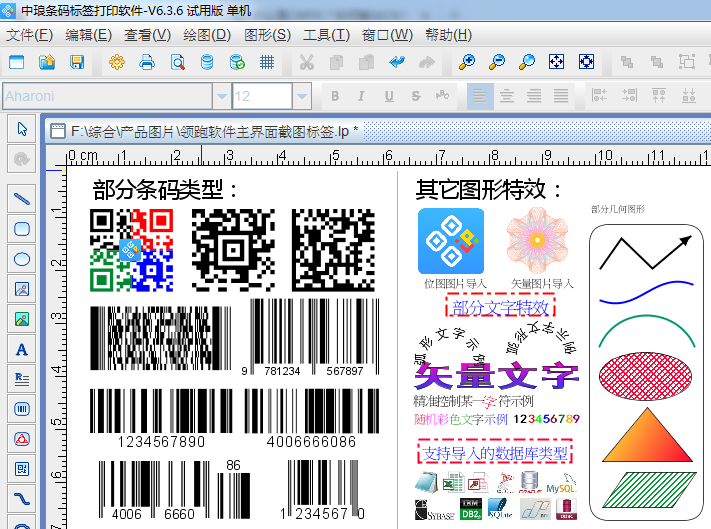Click the database with green check icon

point(237,62)
